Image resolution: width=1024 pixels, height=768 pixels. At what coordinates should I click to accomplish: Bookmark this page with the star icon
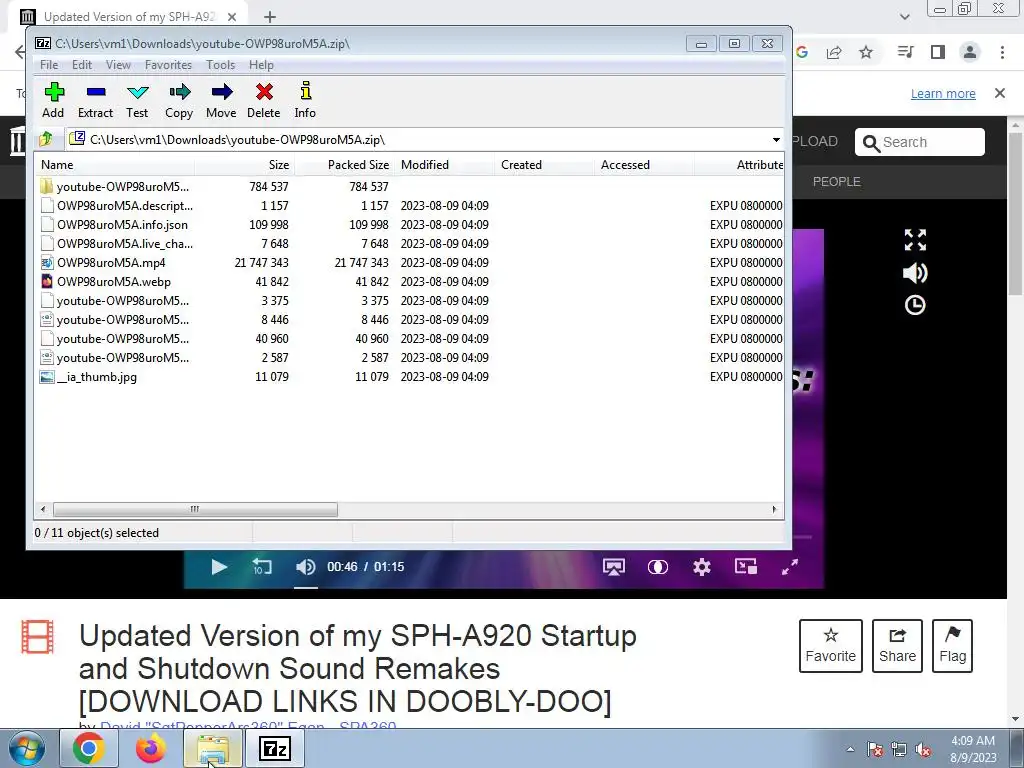click(x=866, y=52)
